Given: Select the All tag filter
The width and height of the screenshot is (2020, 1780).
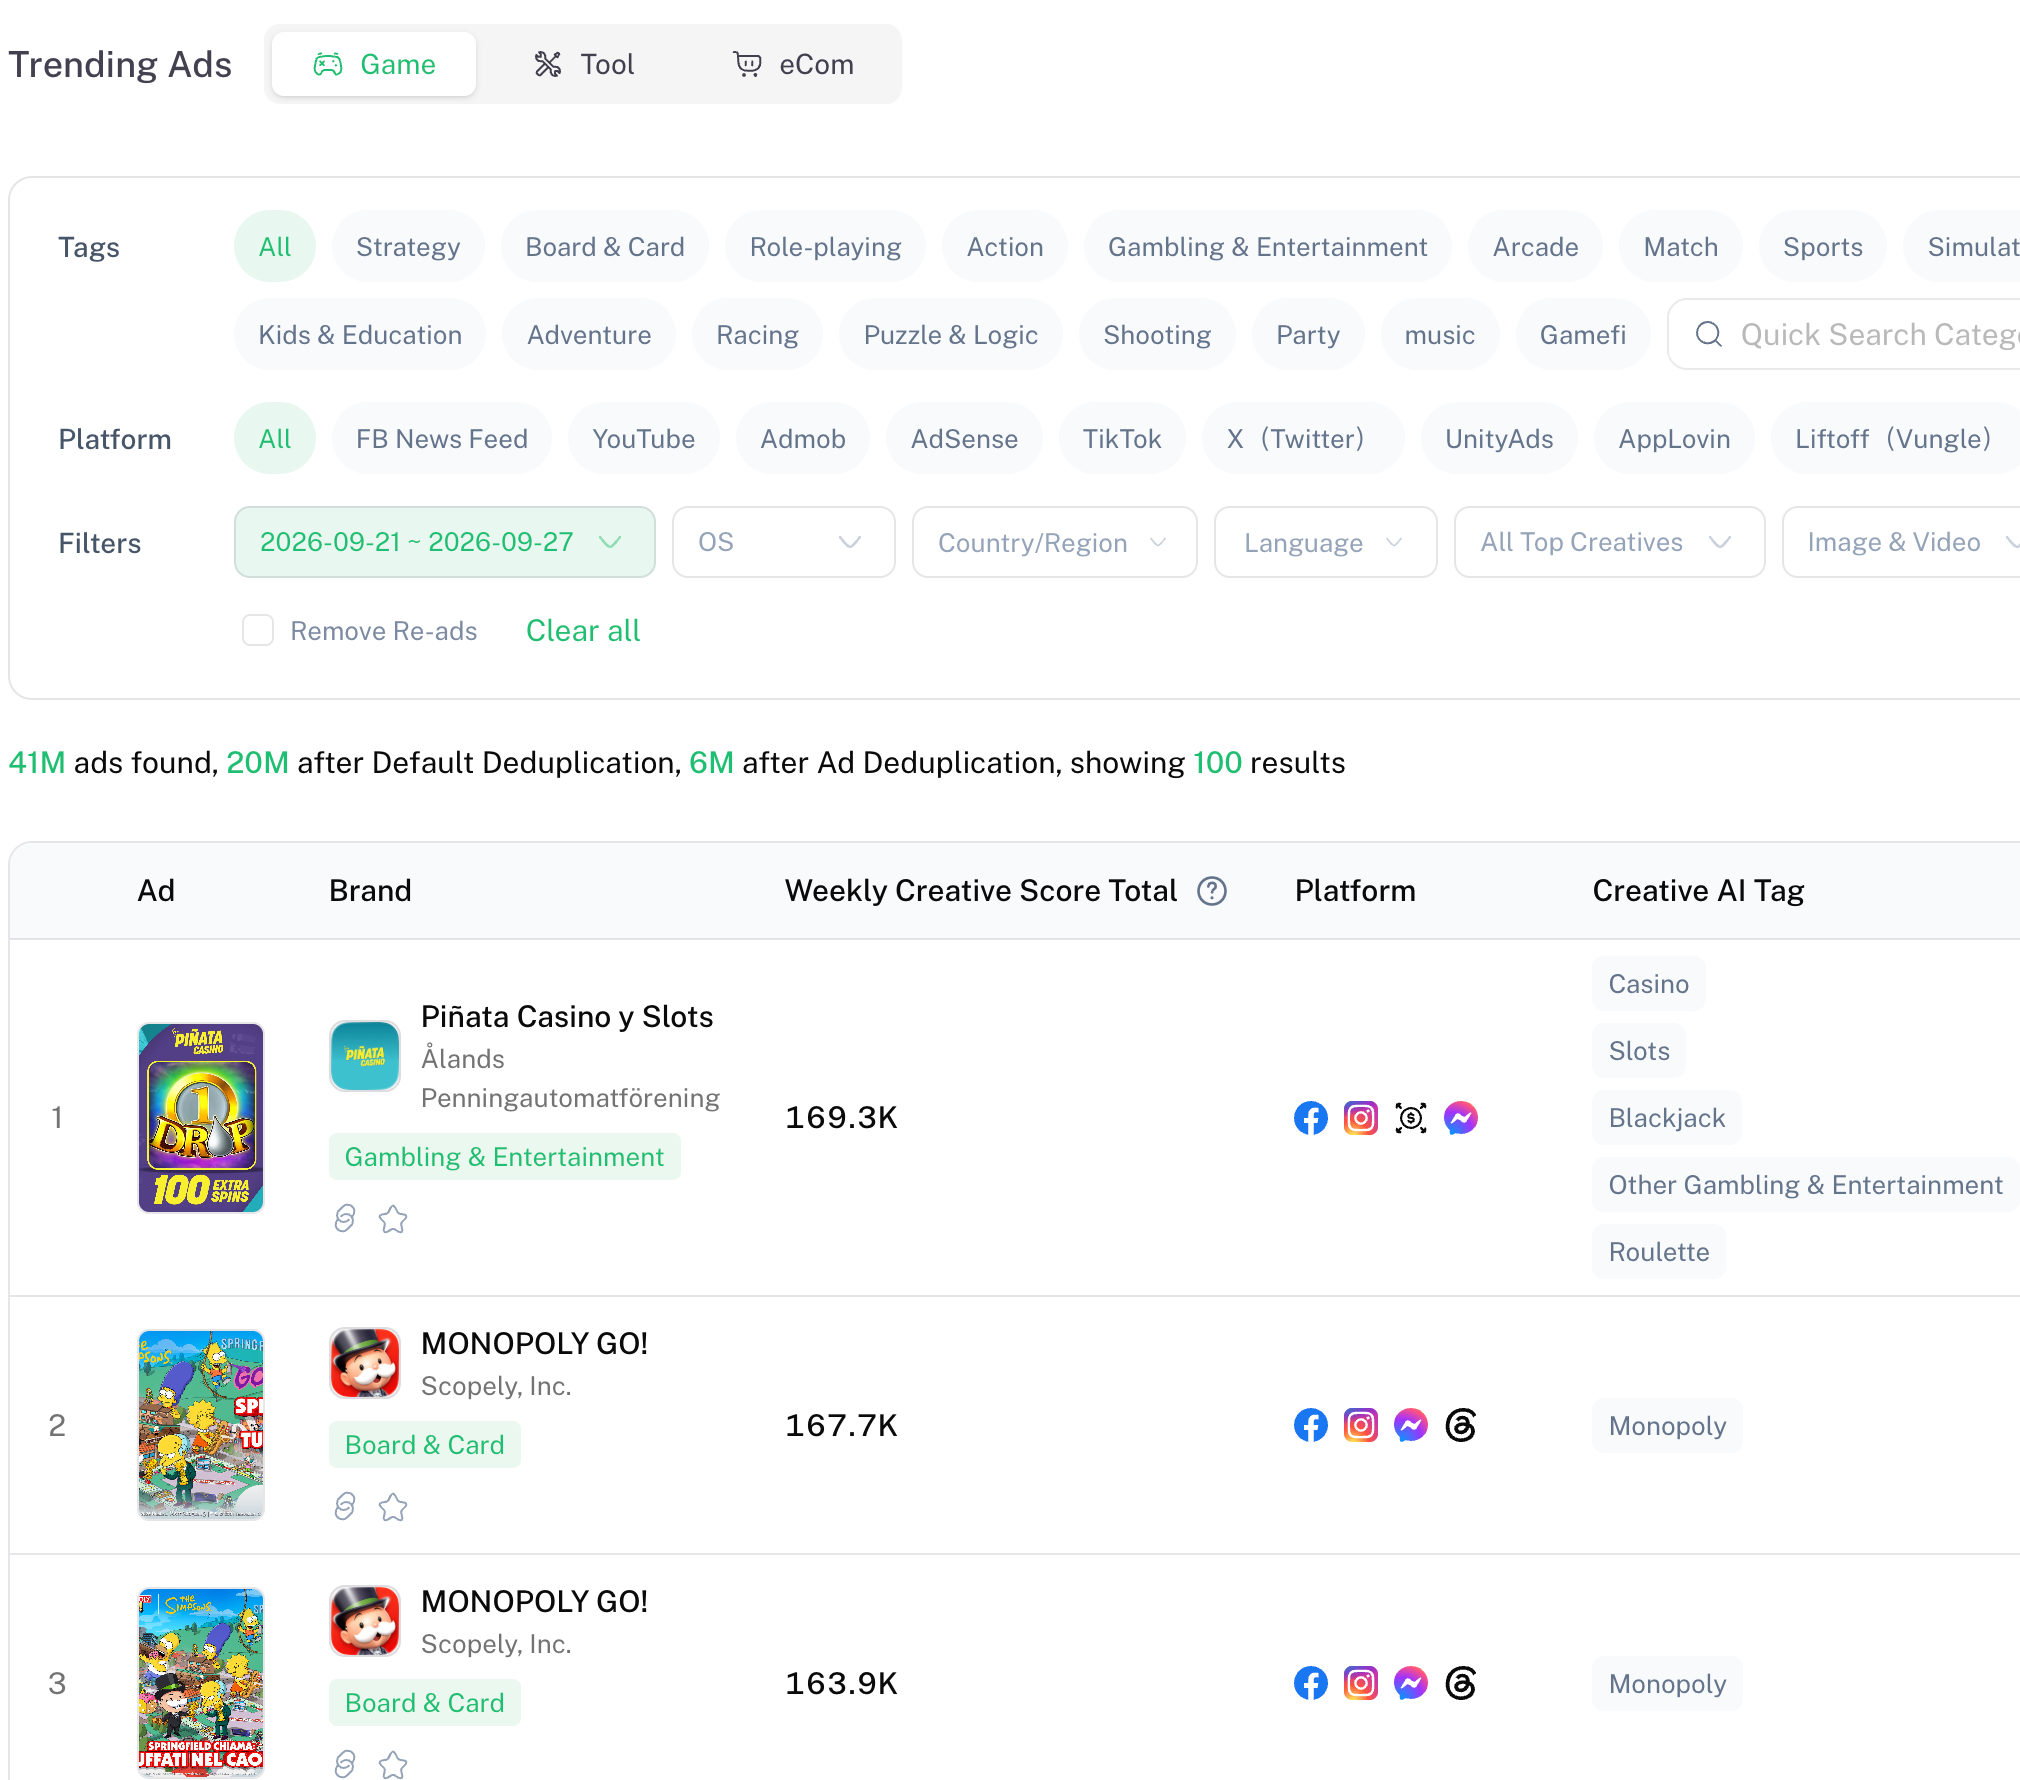Looking at the screenshot, I should click(275, 246).
